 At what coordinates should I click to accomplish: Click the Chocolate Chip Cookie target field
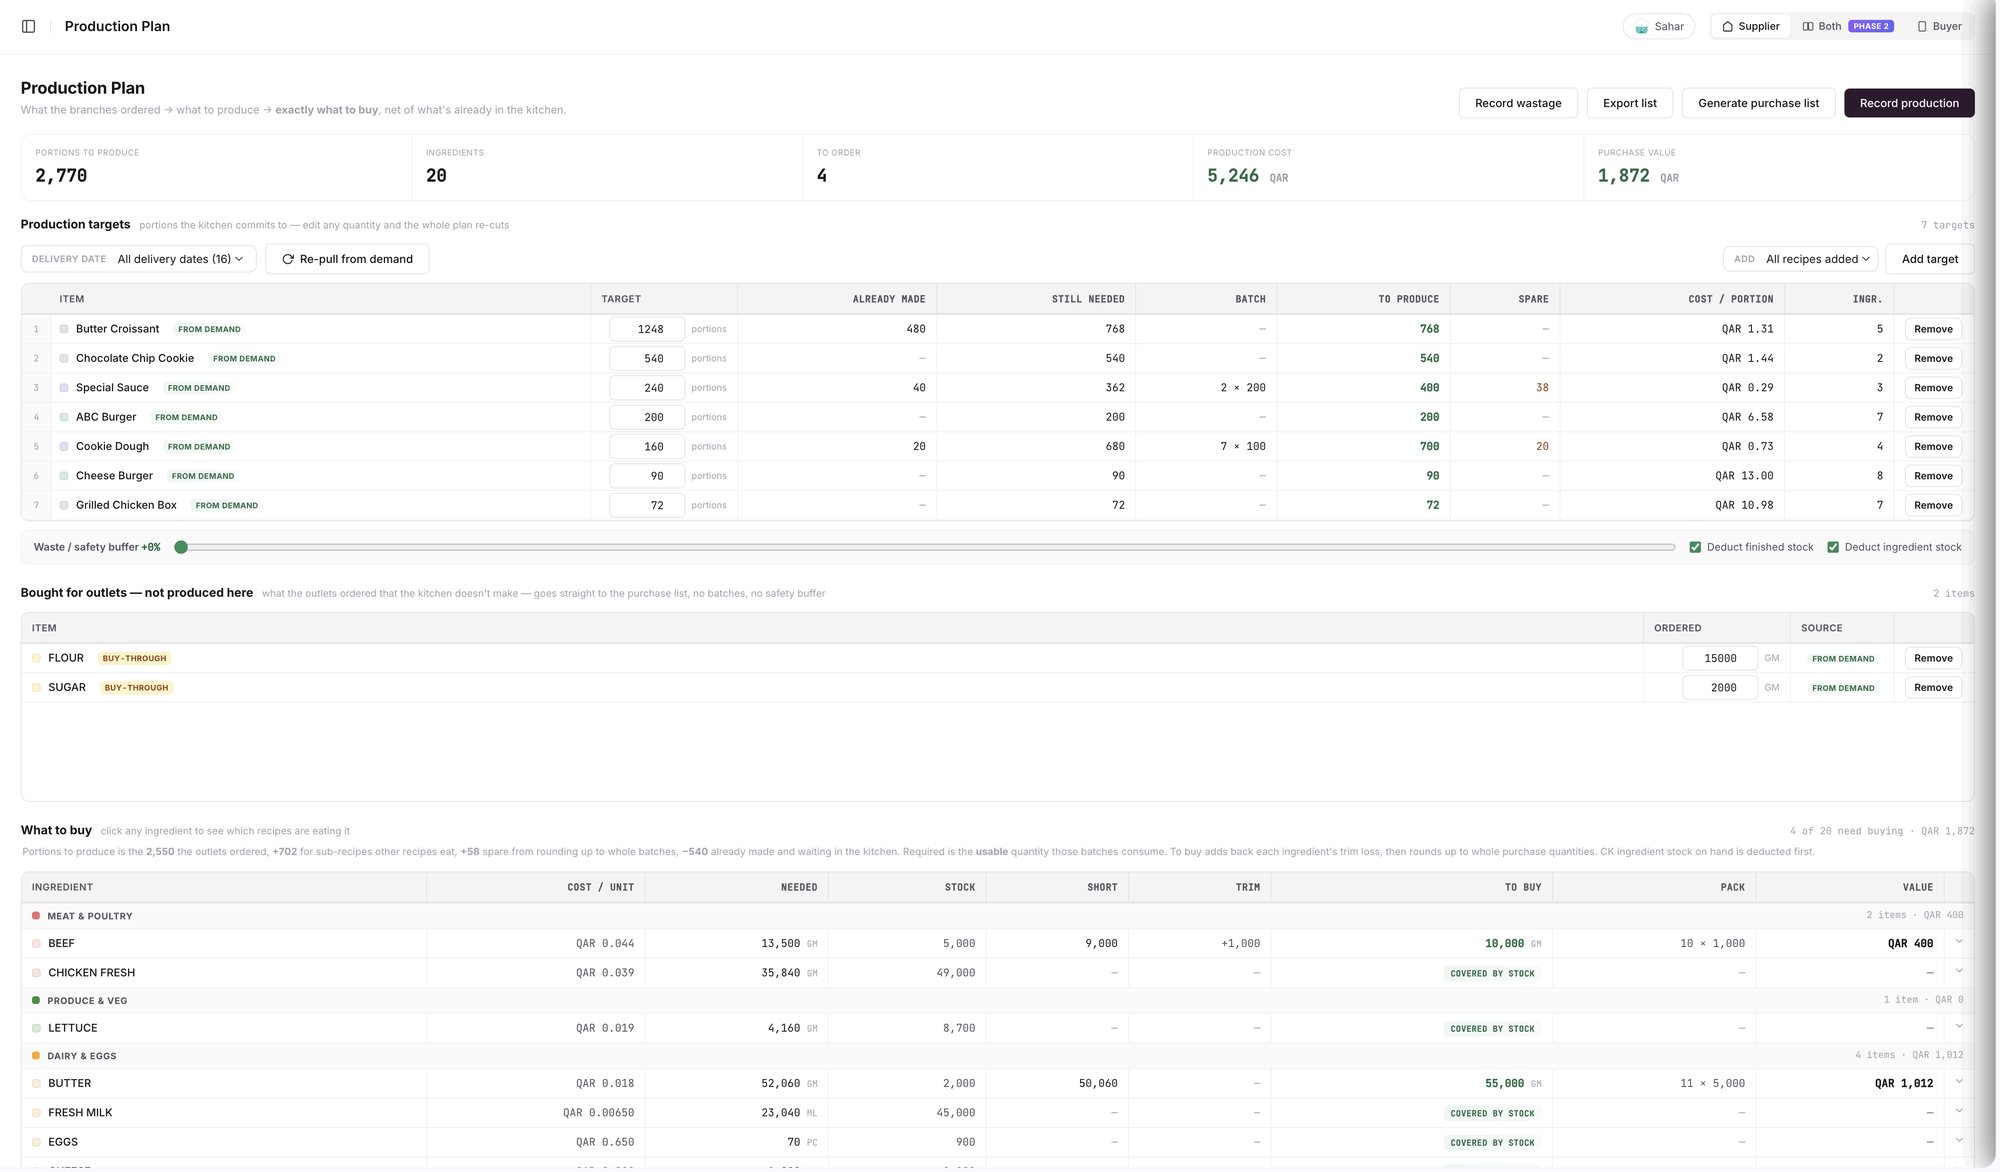coord(647,358)
